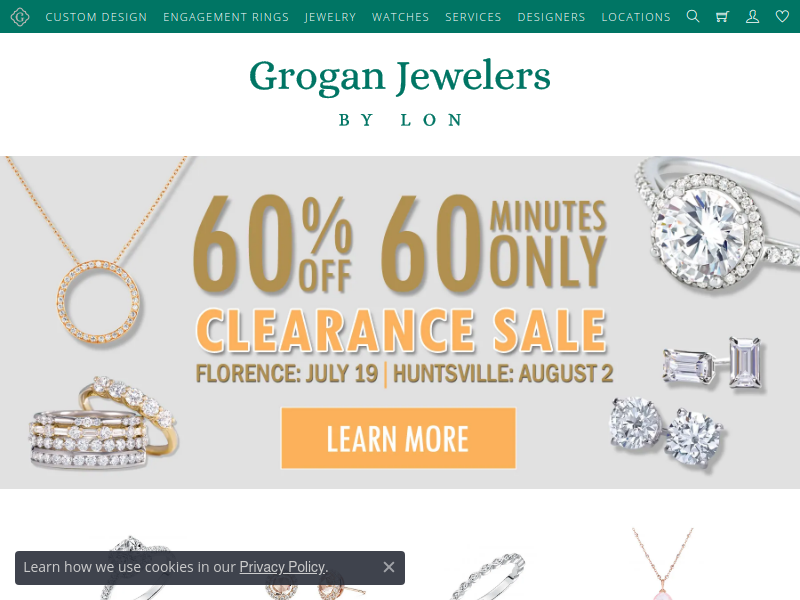Image resolution: width=800 pixels, height=600 pixels.
Task: Open the wishlist heart icon
Action: [782, 17]
